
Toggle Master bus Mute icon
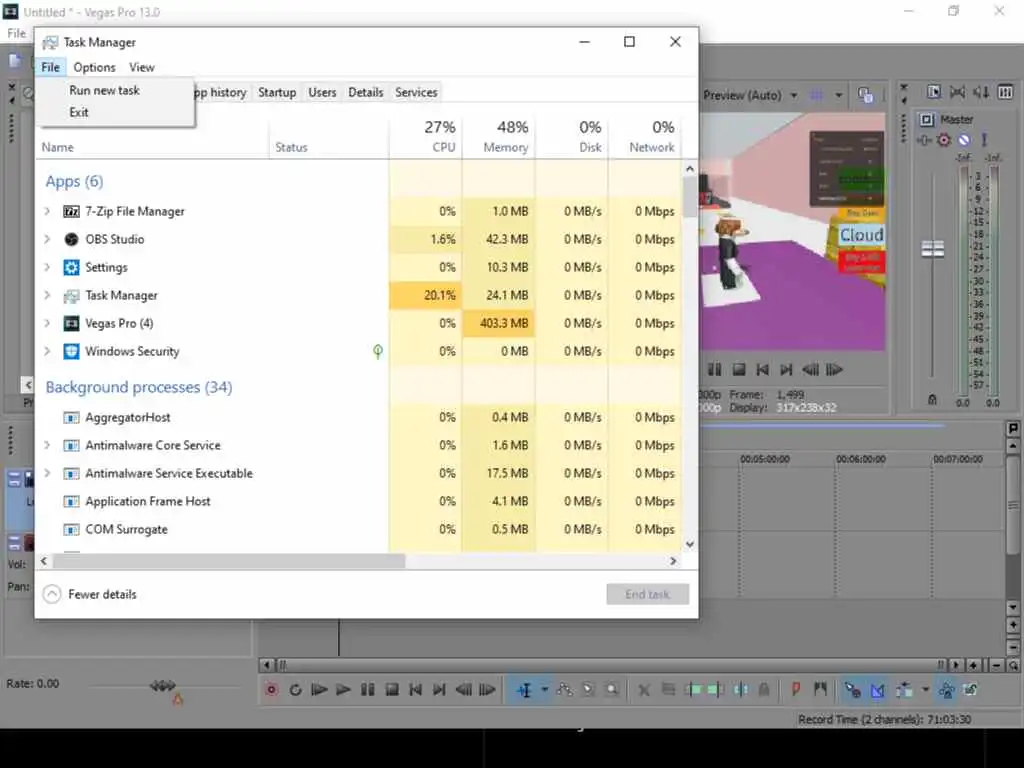coord(964,140)
